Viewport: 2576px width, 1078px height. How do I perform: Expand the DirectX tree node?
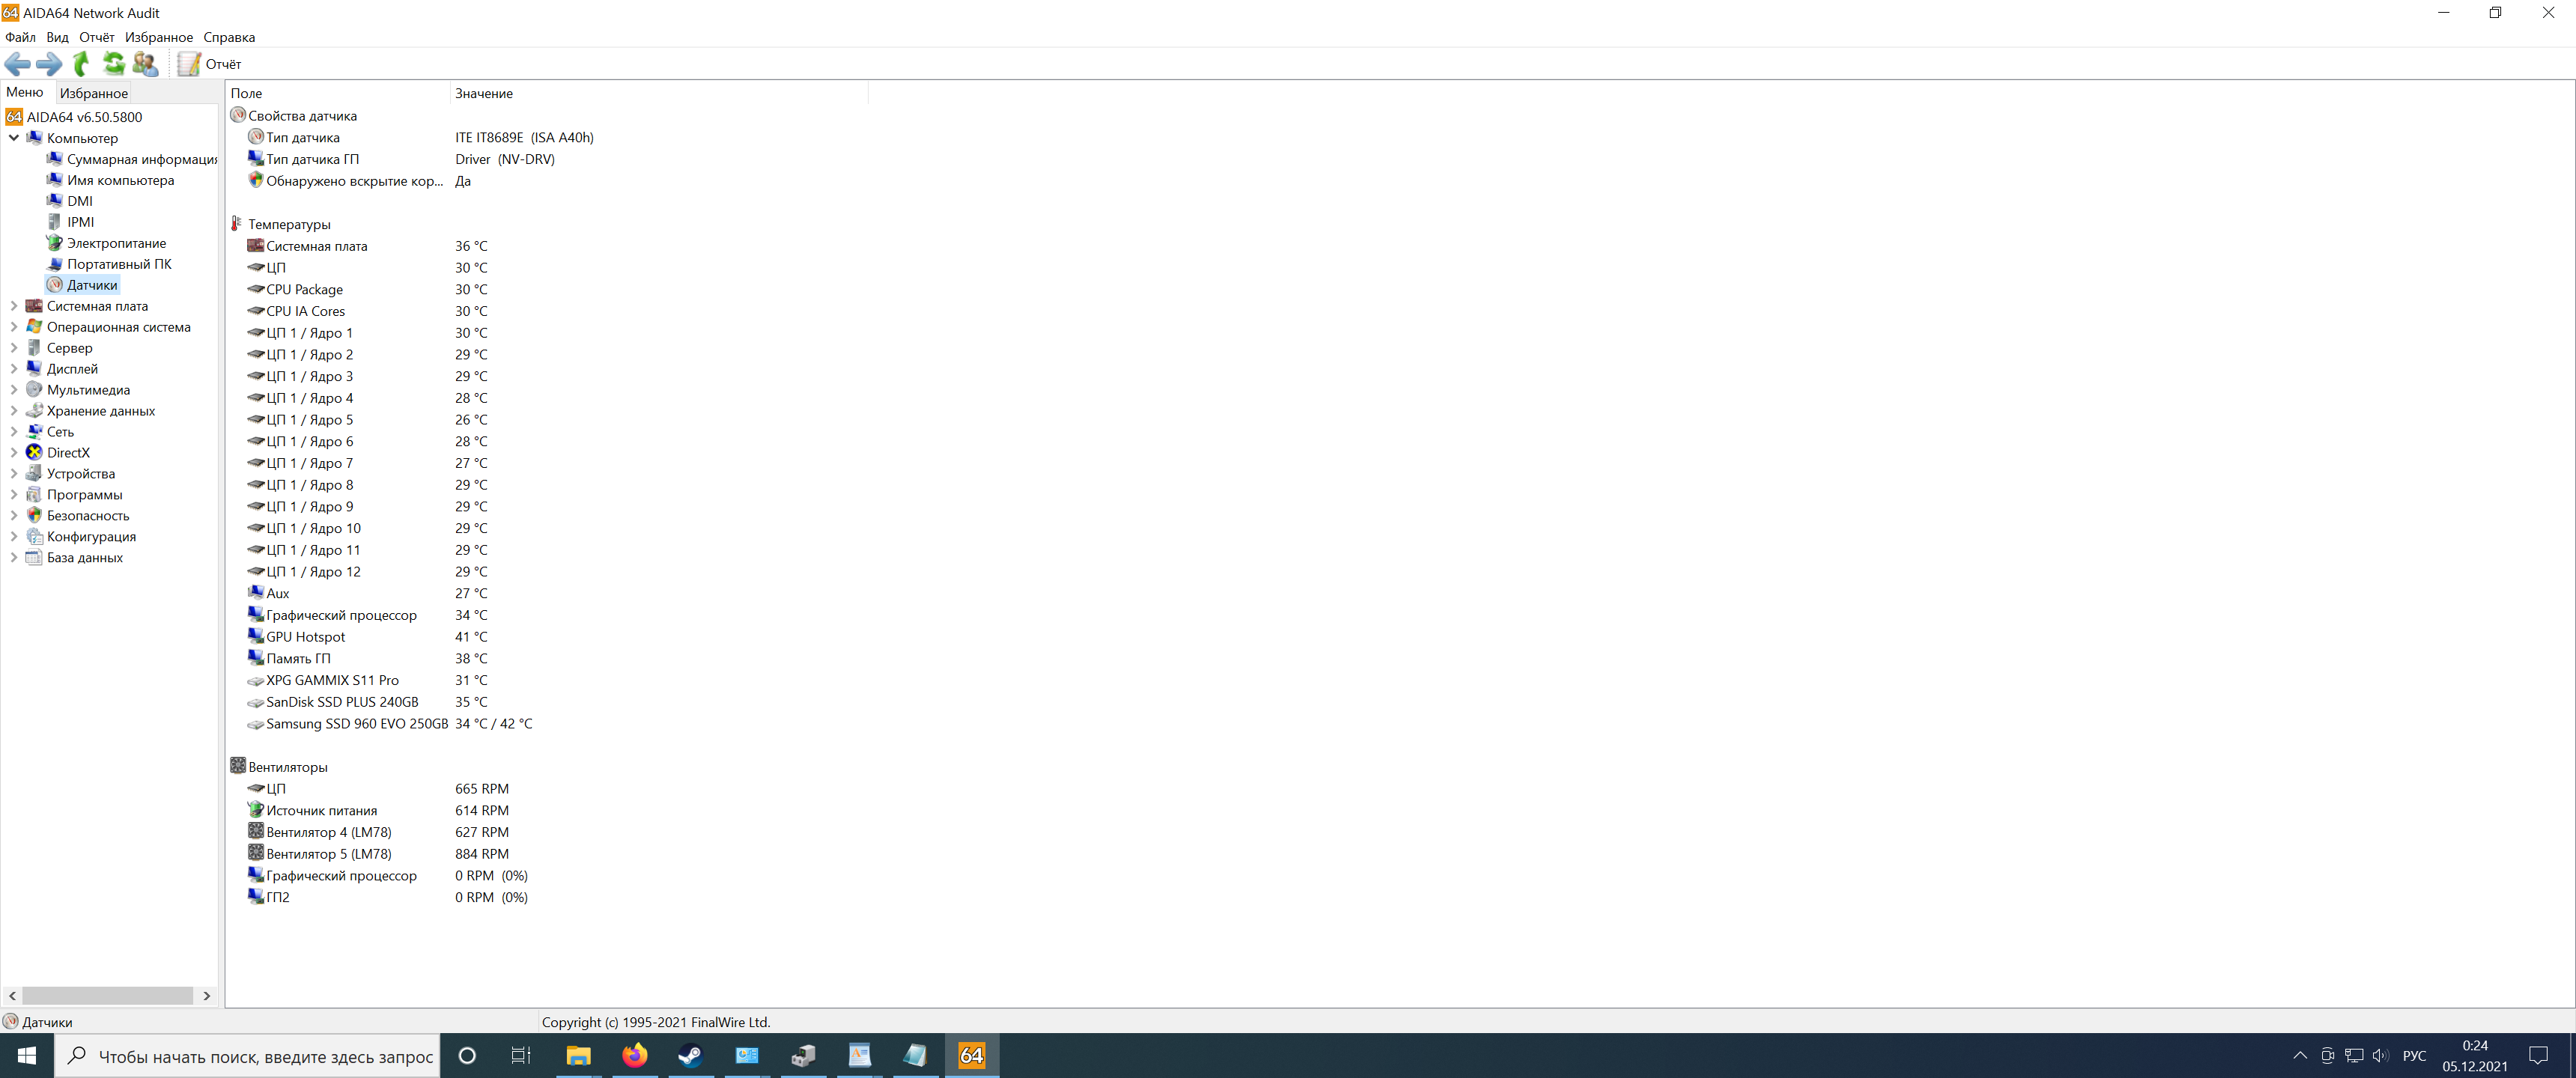[x=14, y=453]
